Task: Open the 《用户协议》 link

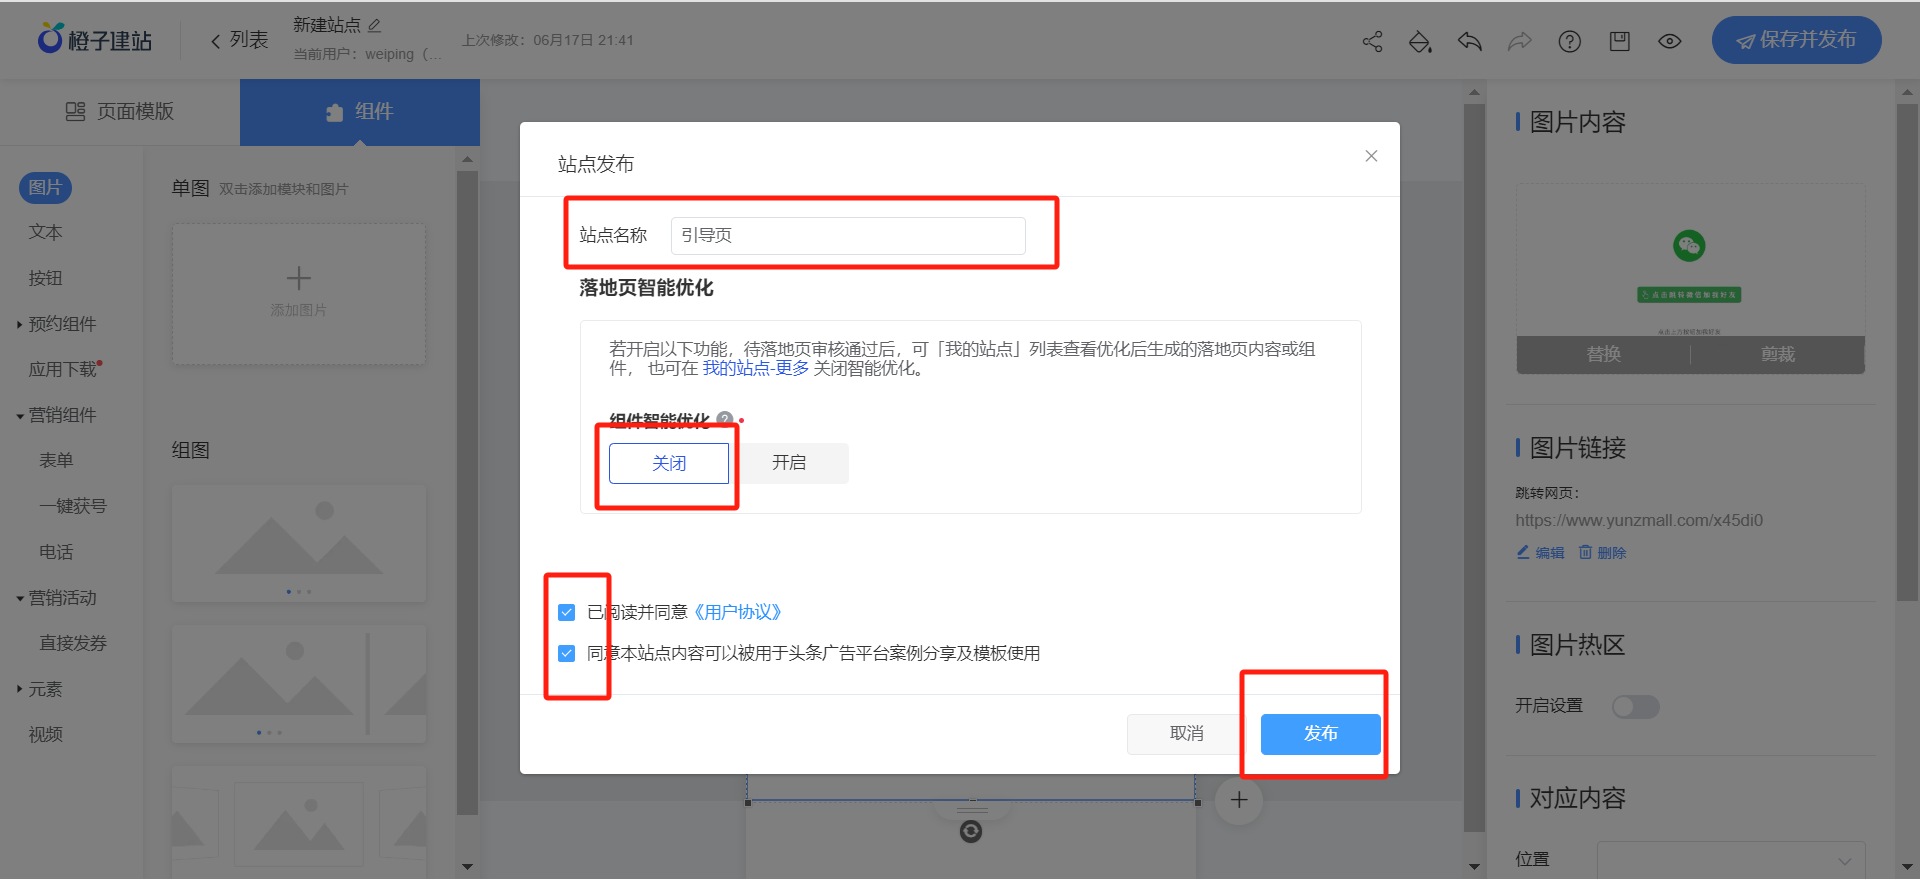Action: (x=738, y=612)
